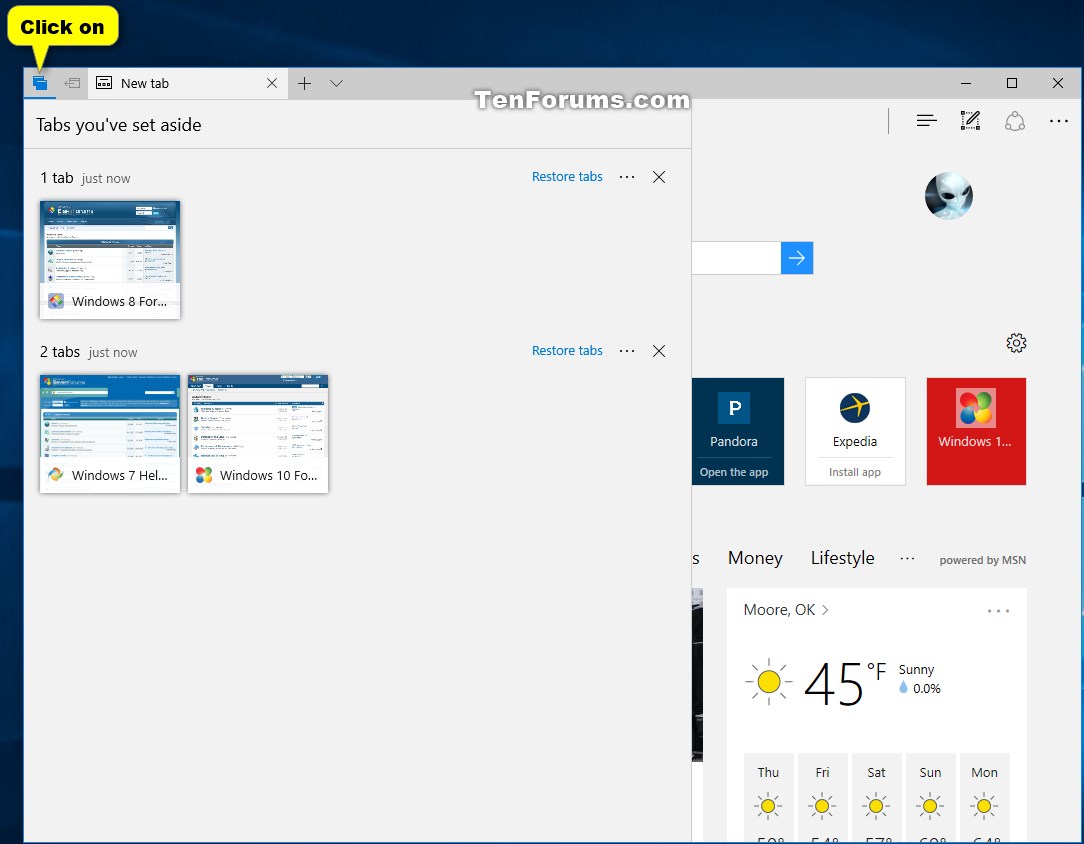The width and height of the screenshot is (1084, 844).
Task: Expand the Moore, OK location details
Action: coord(786,610)
